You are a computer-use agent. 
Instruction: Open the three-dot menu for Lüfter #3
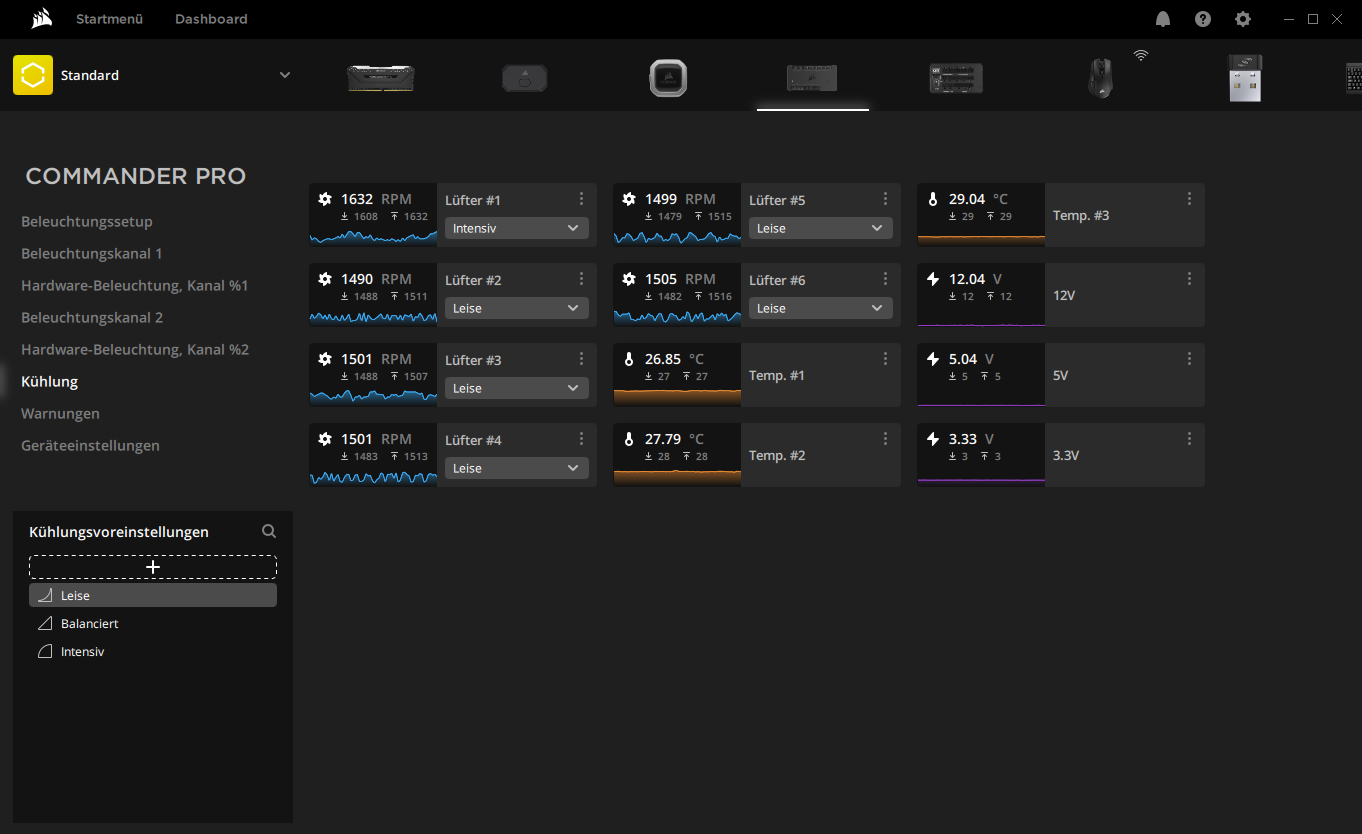click(x=581, y=359)
